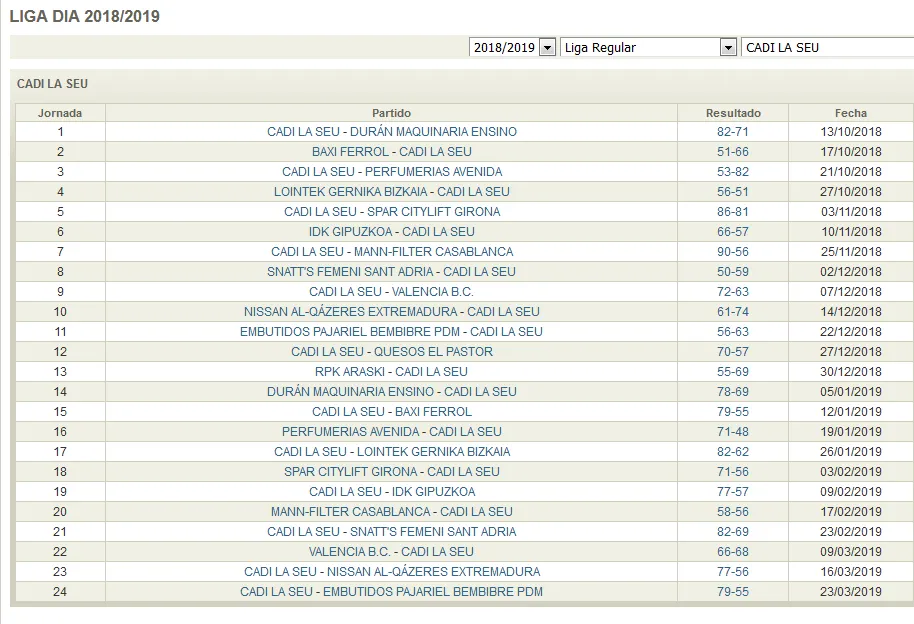Screen dimensions: 914x624
Task: Open match CADI LA SEU - LOINTEK GERNIKA BIZKAIA
Action: tap(392, 451)
